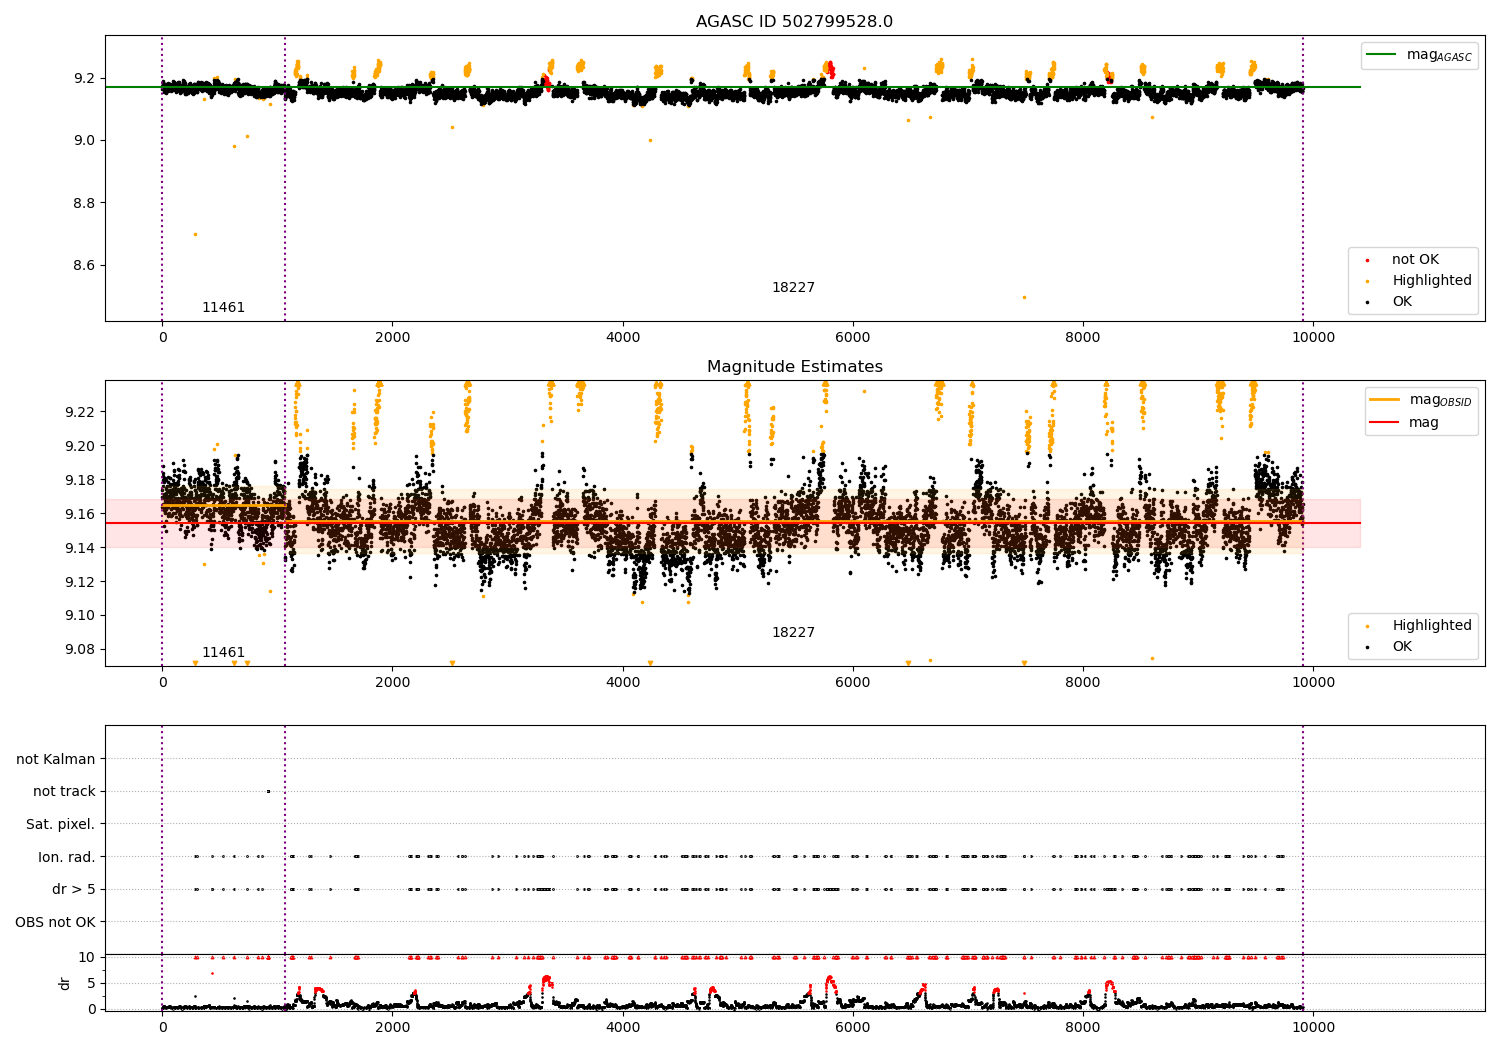Click dr-axis tick '10' in bottom plot
1500x1050 pixels.
coord(87,958)
